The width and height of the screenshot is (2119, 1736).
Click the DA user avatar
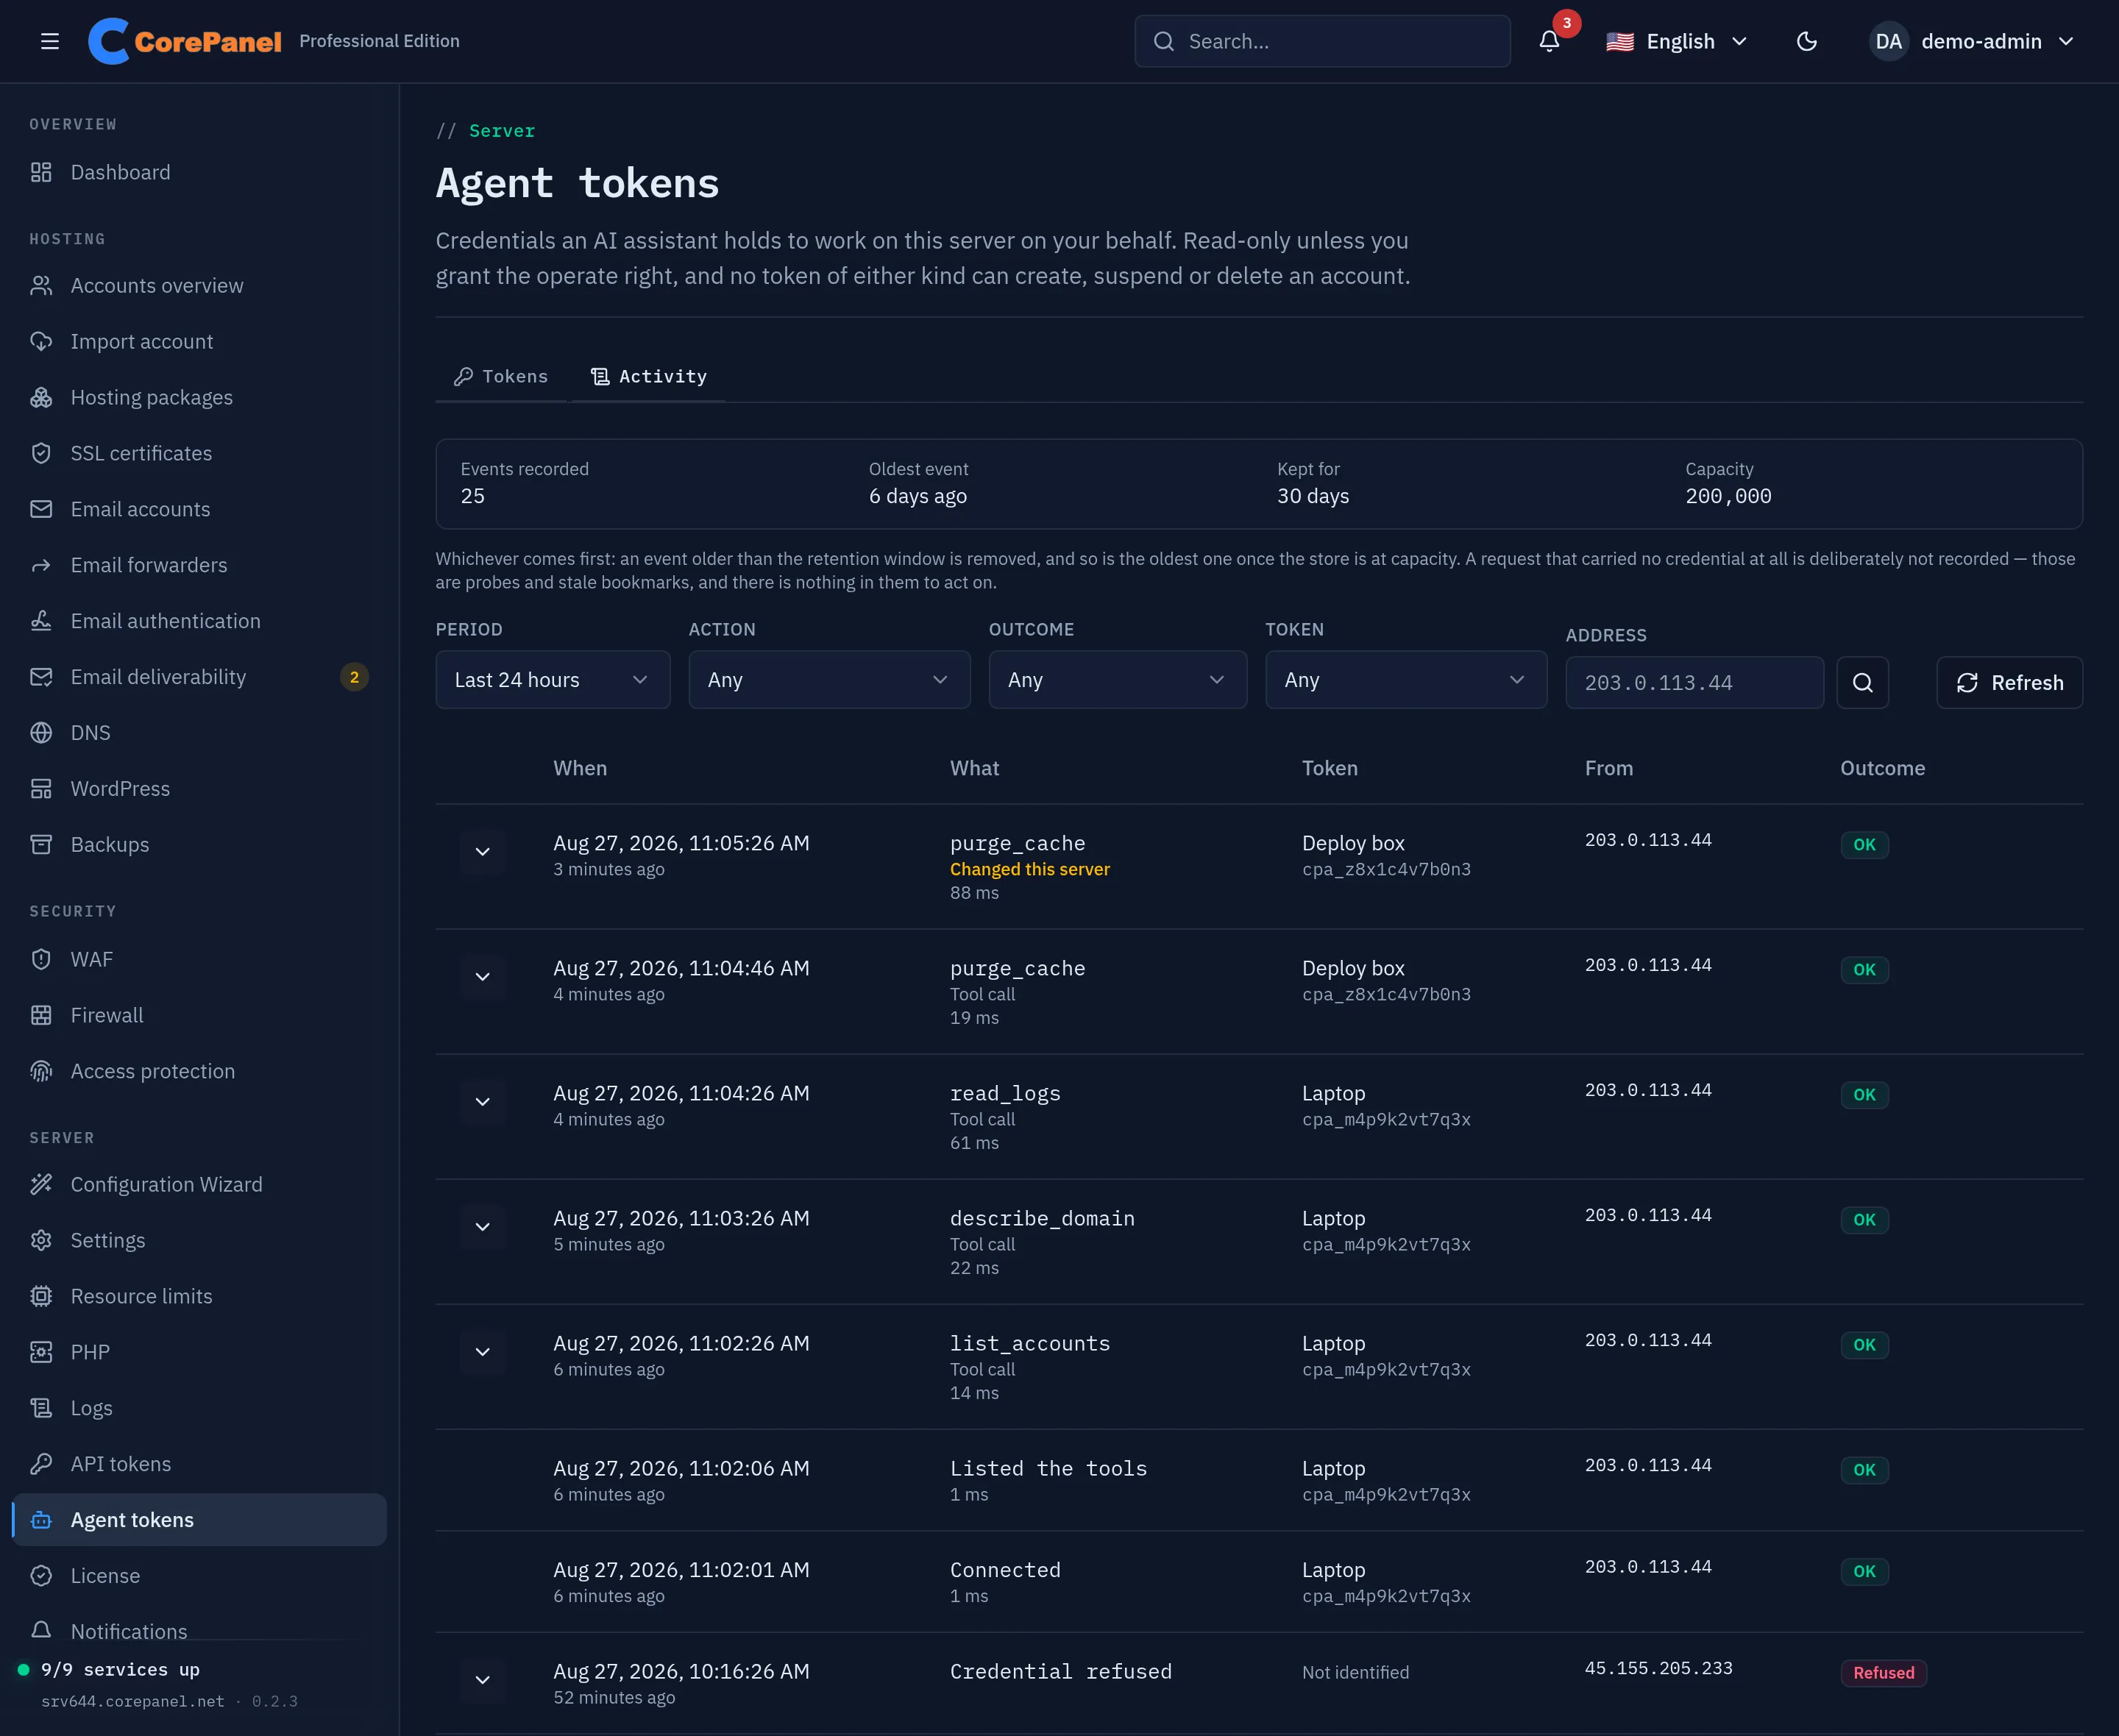[x=1888, y=41]
